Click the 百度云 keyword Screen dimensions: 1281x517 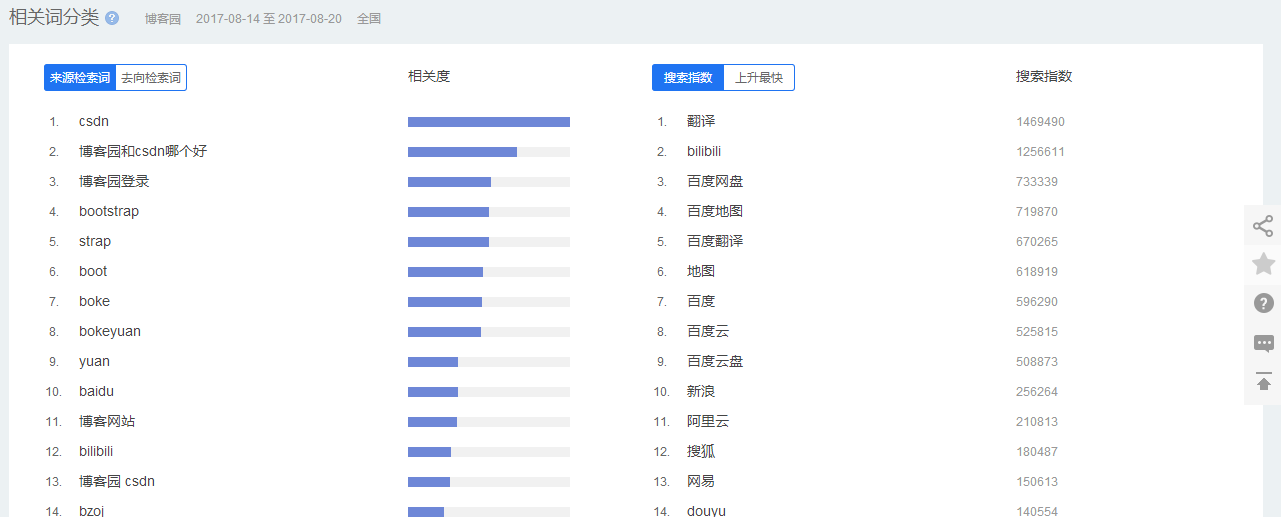[x=708, y=331]
